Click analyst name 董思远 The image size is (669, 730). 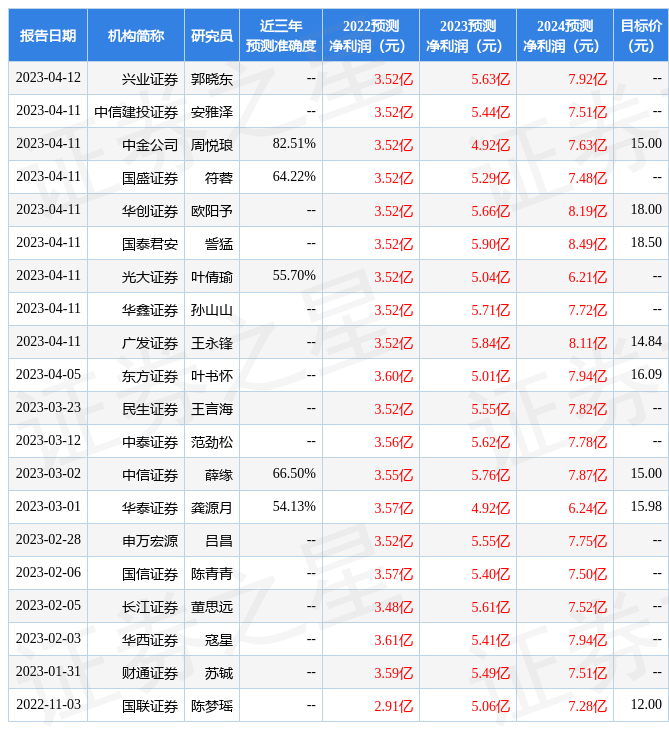click(212, 608)
